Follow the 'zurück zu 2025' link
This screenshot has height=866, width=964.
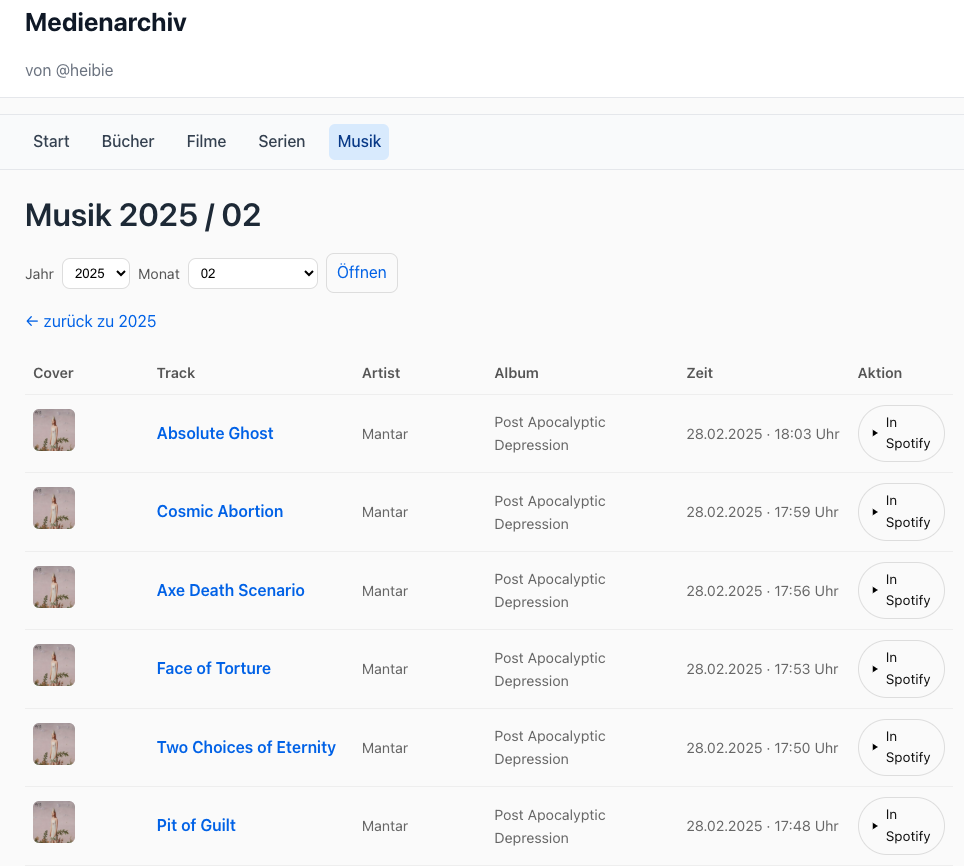click(91, 321)
